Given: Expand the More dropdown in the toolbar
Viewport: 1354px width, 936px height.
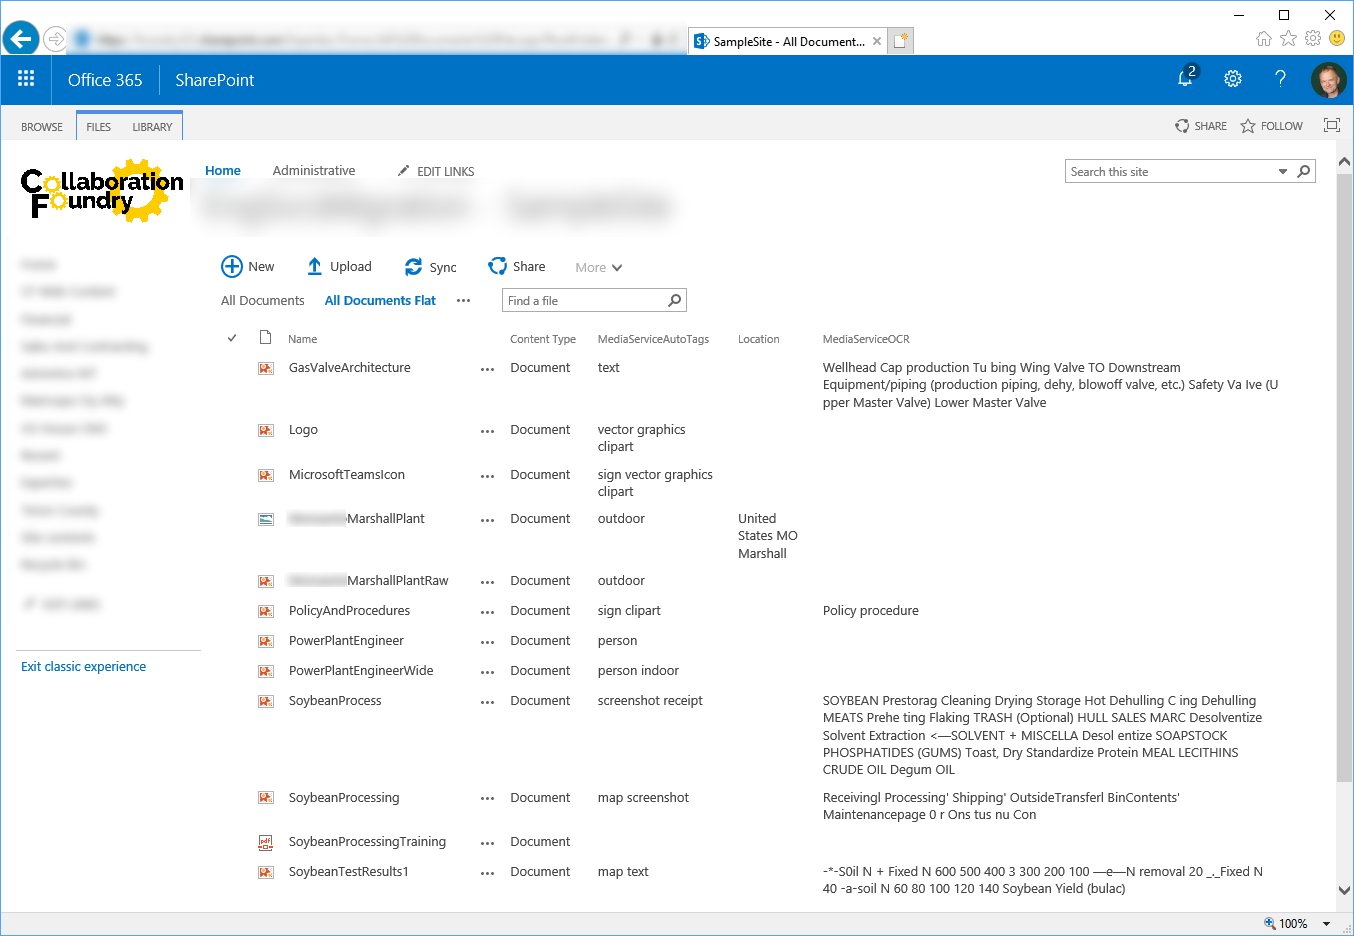Looking at the screenshot, I should tap(598, 267).
